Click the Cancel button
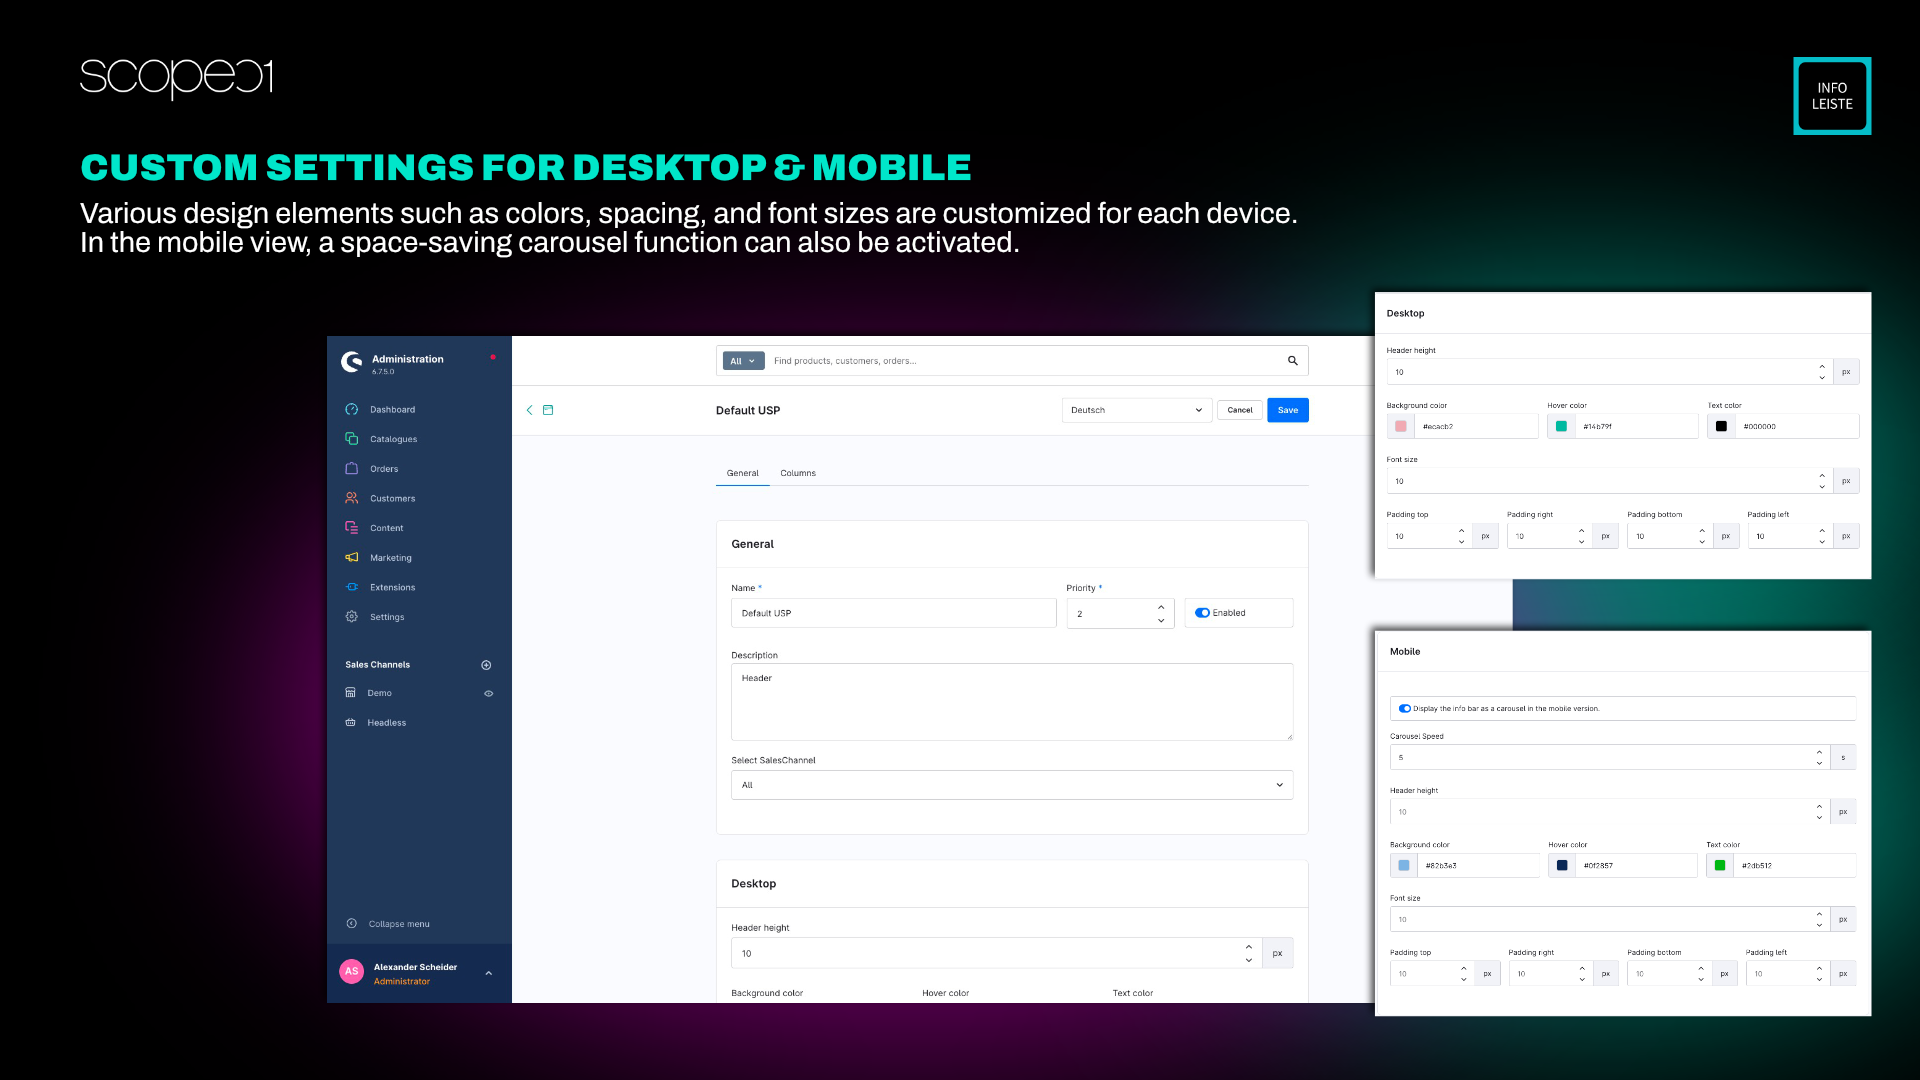This screenshot has height=1080, width=1920. click(x=1239, y=410)
